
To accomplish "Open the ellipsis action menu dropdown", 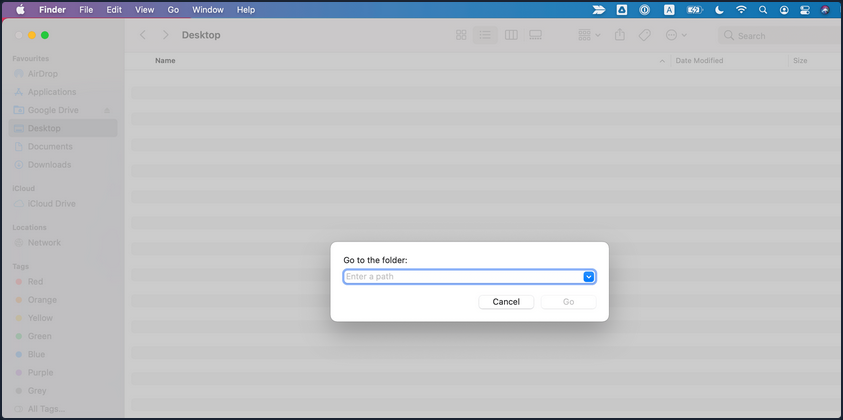I will (x=676, y=35).
